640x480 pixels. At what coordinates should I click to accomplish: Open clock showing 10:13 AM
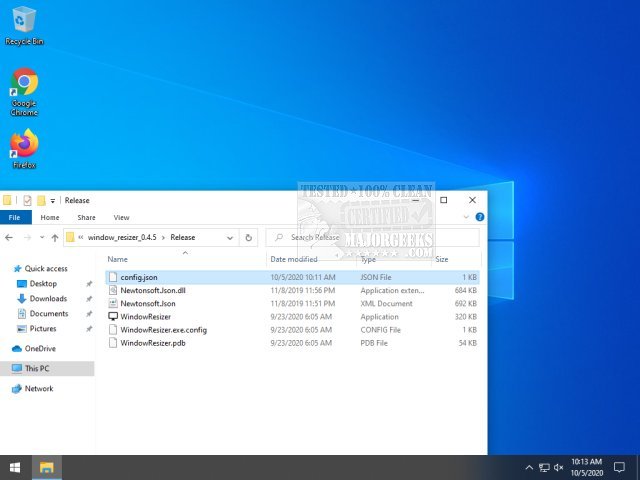(587, 467)
